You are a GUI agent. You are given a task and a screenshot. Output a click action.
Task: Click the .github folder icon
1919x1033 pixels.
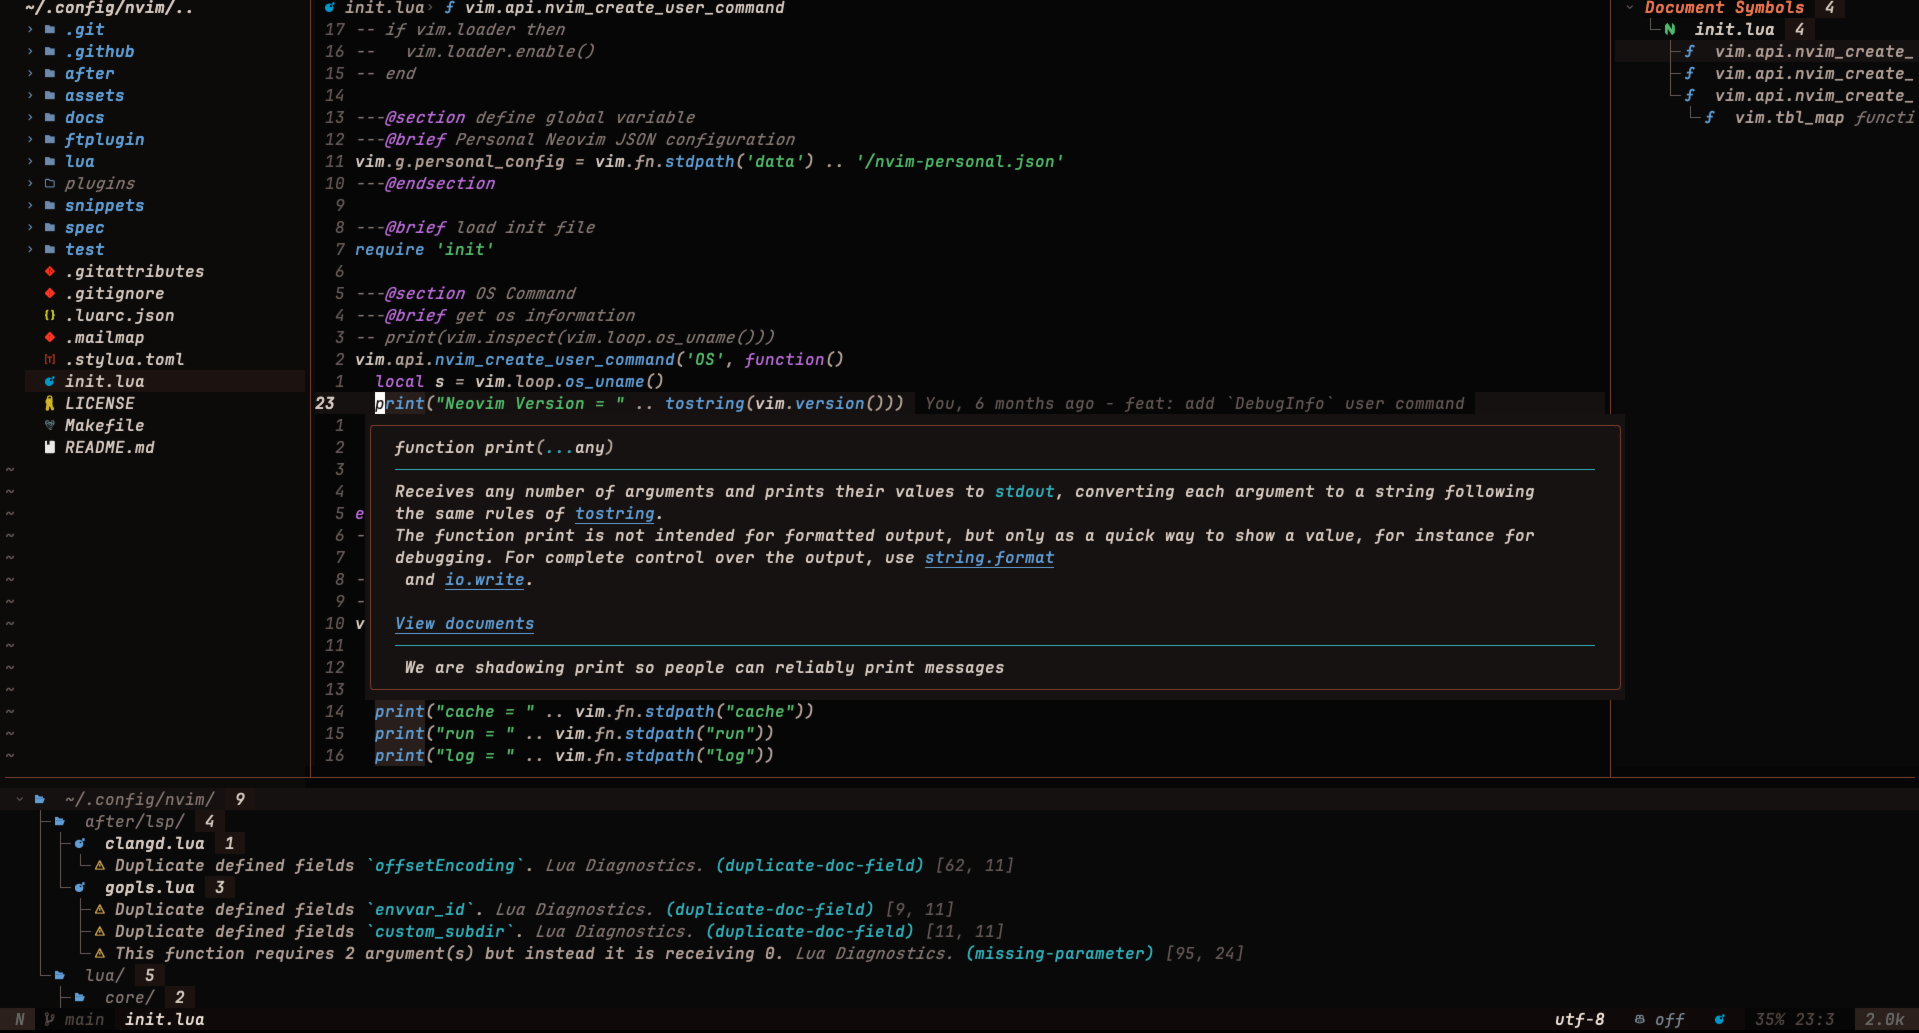tap(50, 52)
